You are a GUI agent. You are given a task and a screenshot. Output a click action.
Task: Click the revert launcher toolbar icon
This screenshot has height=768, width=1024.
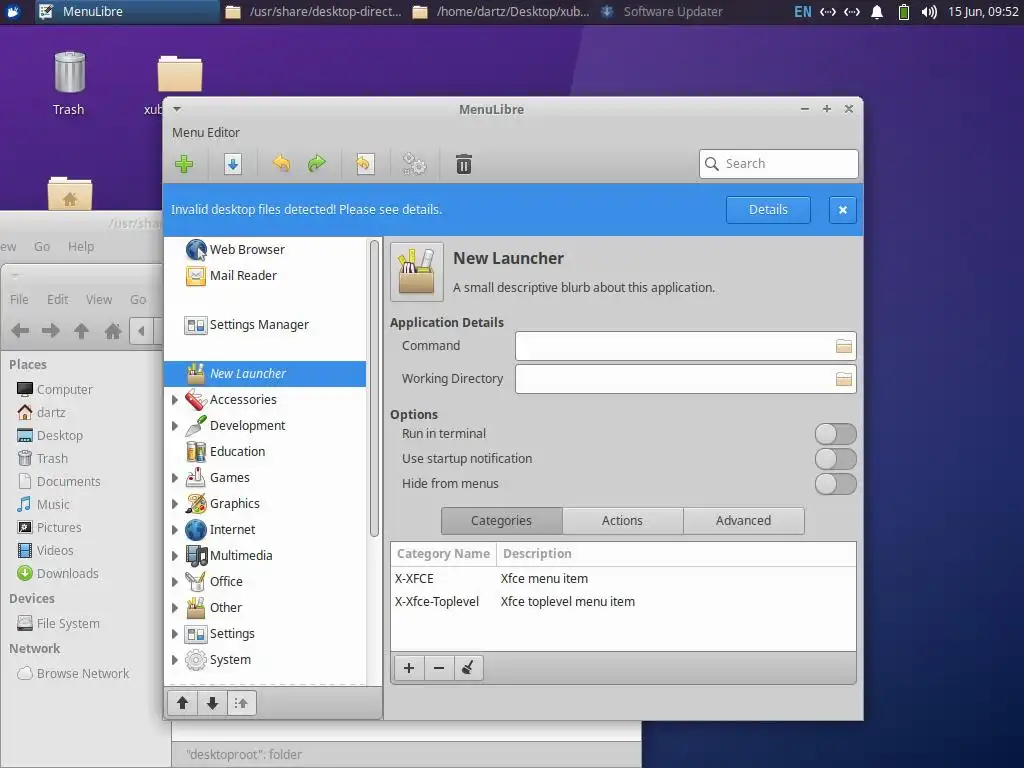pos(364,163)
